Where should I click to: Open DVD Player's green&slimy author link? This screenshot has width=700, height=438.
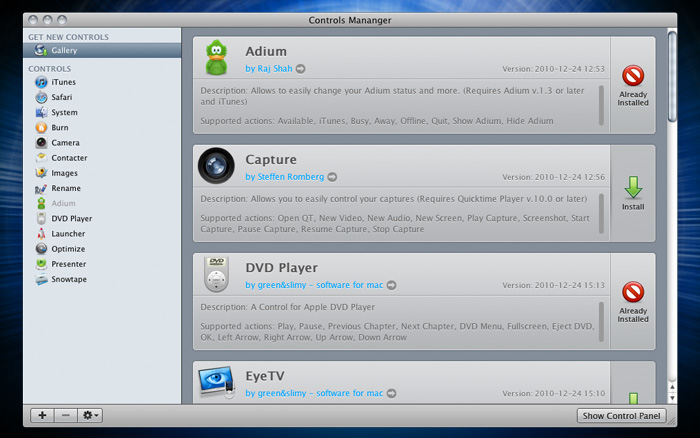pos(314,285)
